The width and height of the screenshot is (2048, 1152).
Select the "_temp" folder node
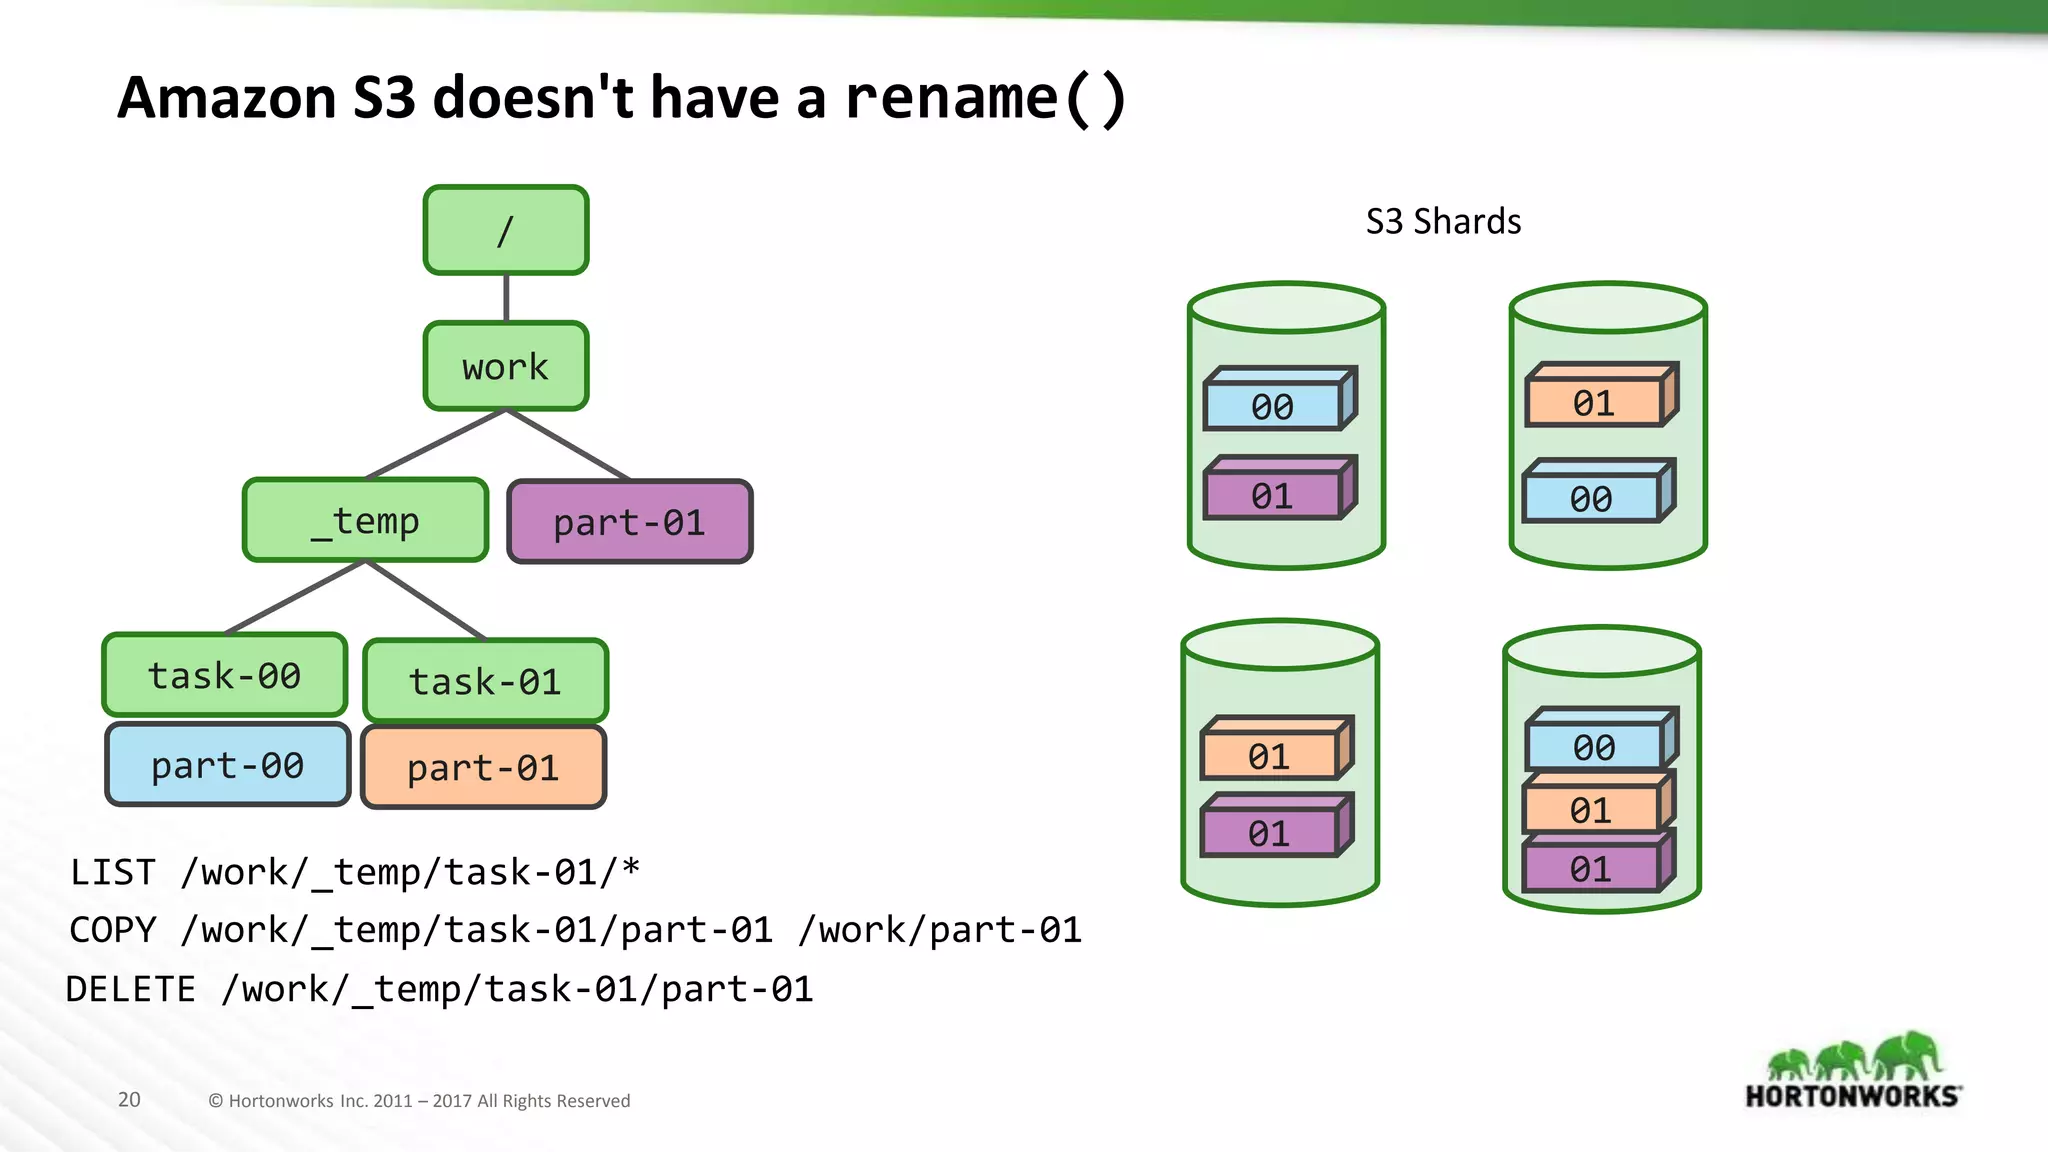[366, 520]
